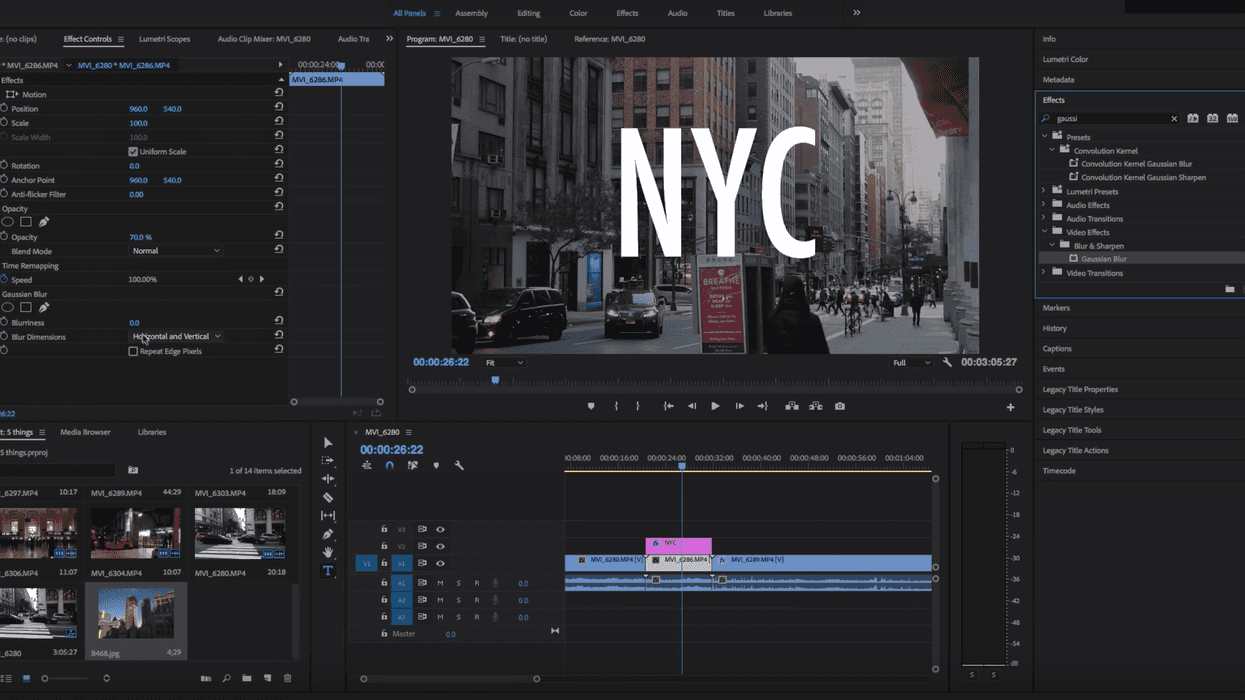Viewport: 1245px width, 700px height.
Task: Create rectangle mask under Gaussian Blur
Action: 26,308
